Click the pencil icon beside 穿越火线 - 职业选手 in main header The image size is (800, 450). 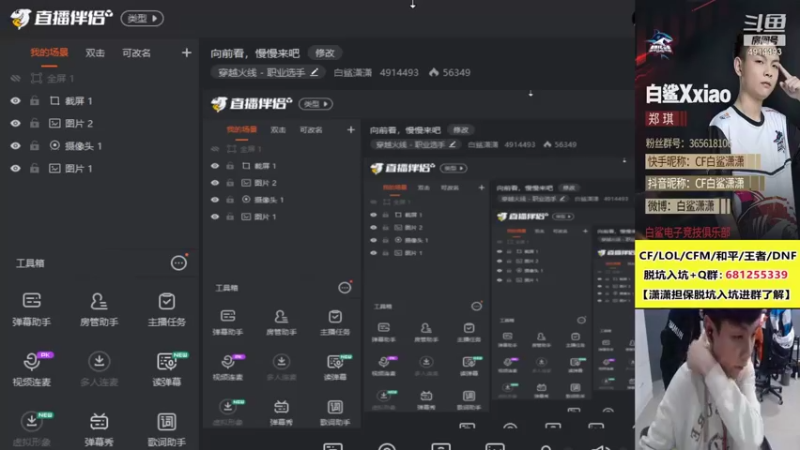click(314, 72)
